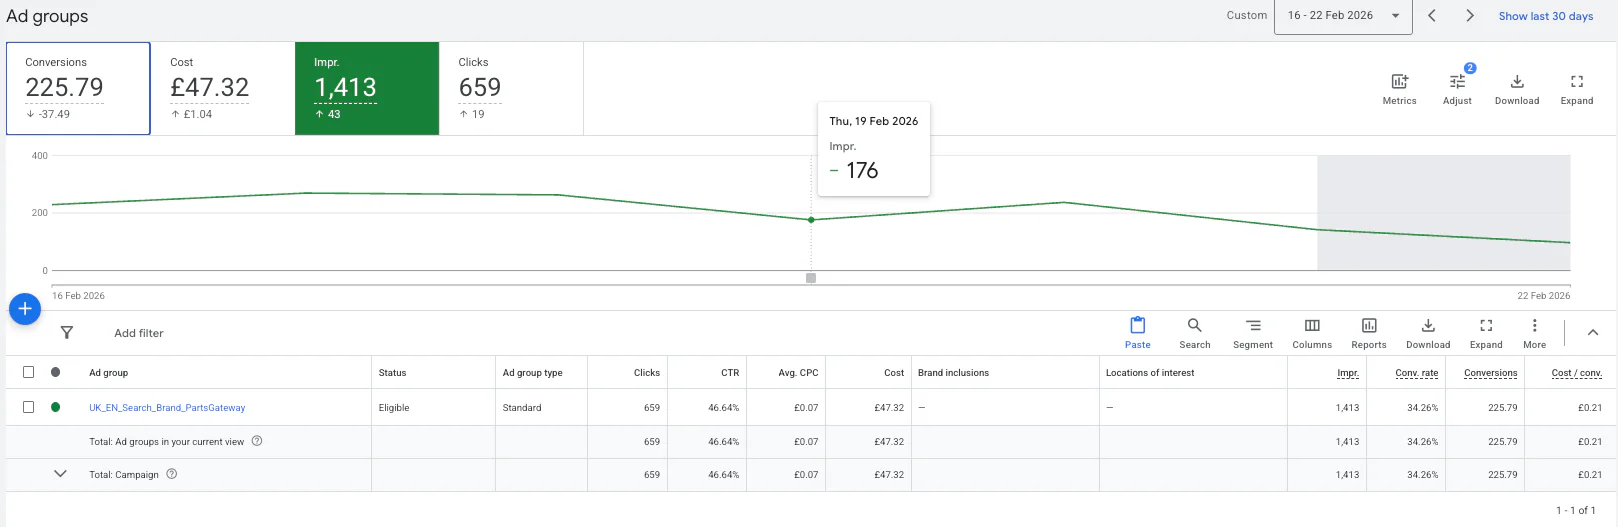This screenshot has height=527, width=1618.
Task: Open status dot for UK_EN_Search_Brand_PartsGateway
Action: [x=56, y=407]
